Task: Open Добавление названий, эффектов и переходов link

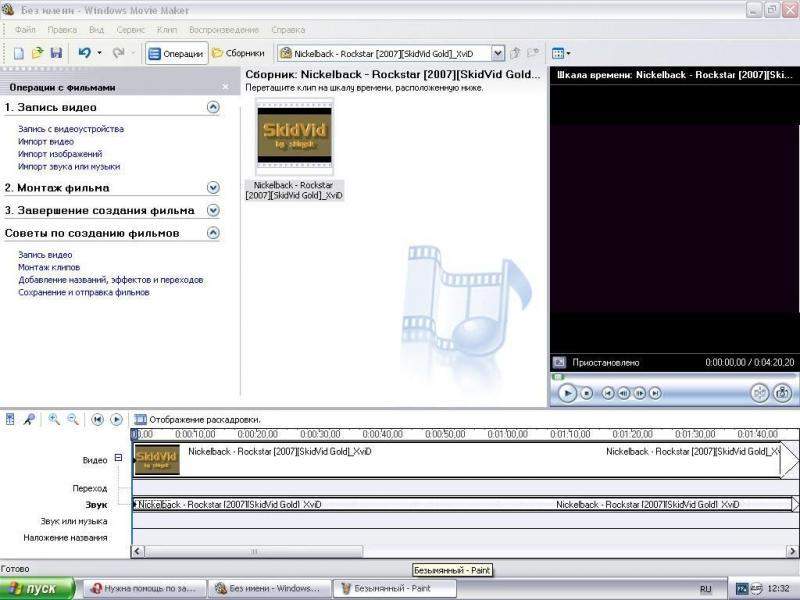Action: [111, 280]
